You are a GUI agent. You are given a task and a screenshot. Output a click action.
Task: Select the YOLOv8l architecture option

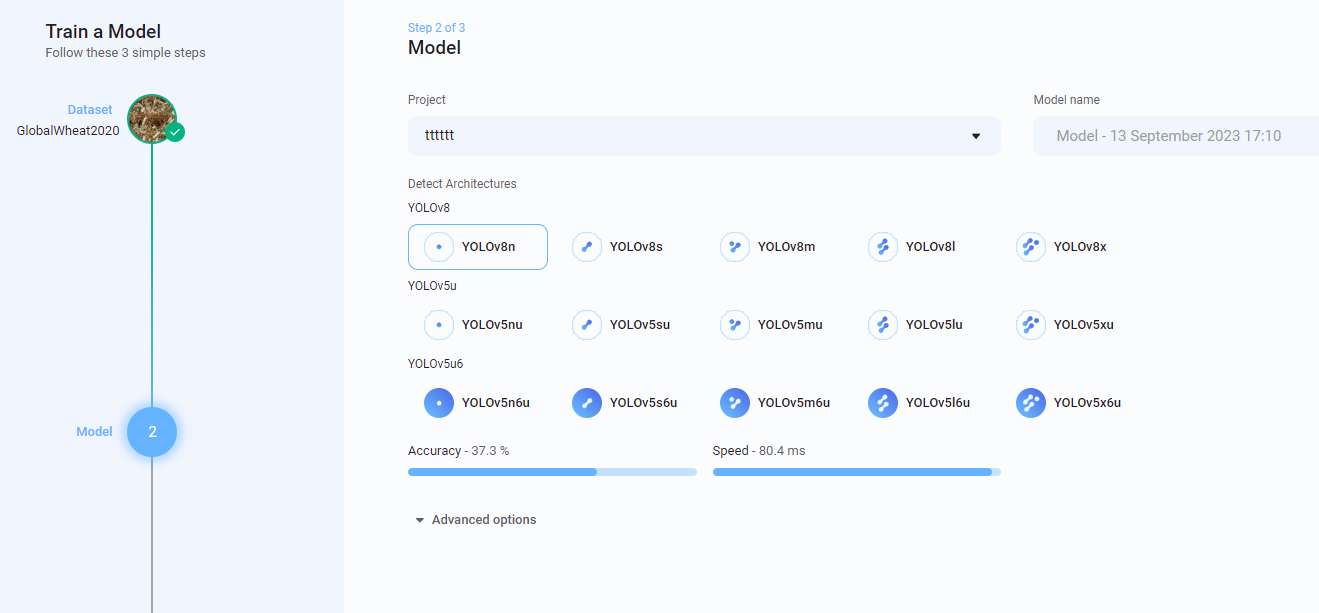click(x=883, y=246)
